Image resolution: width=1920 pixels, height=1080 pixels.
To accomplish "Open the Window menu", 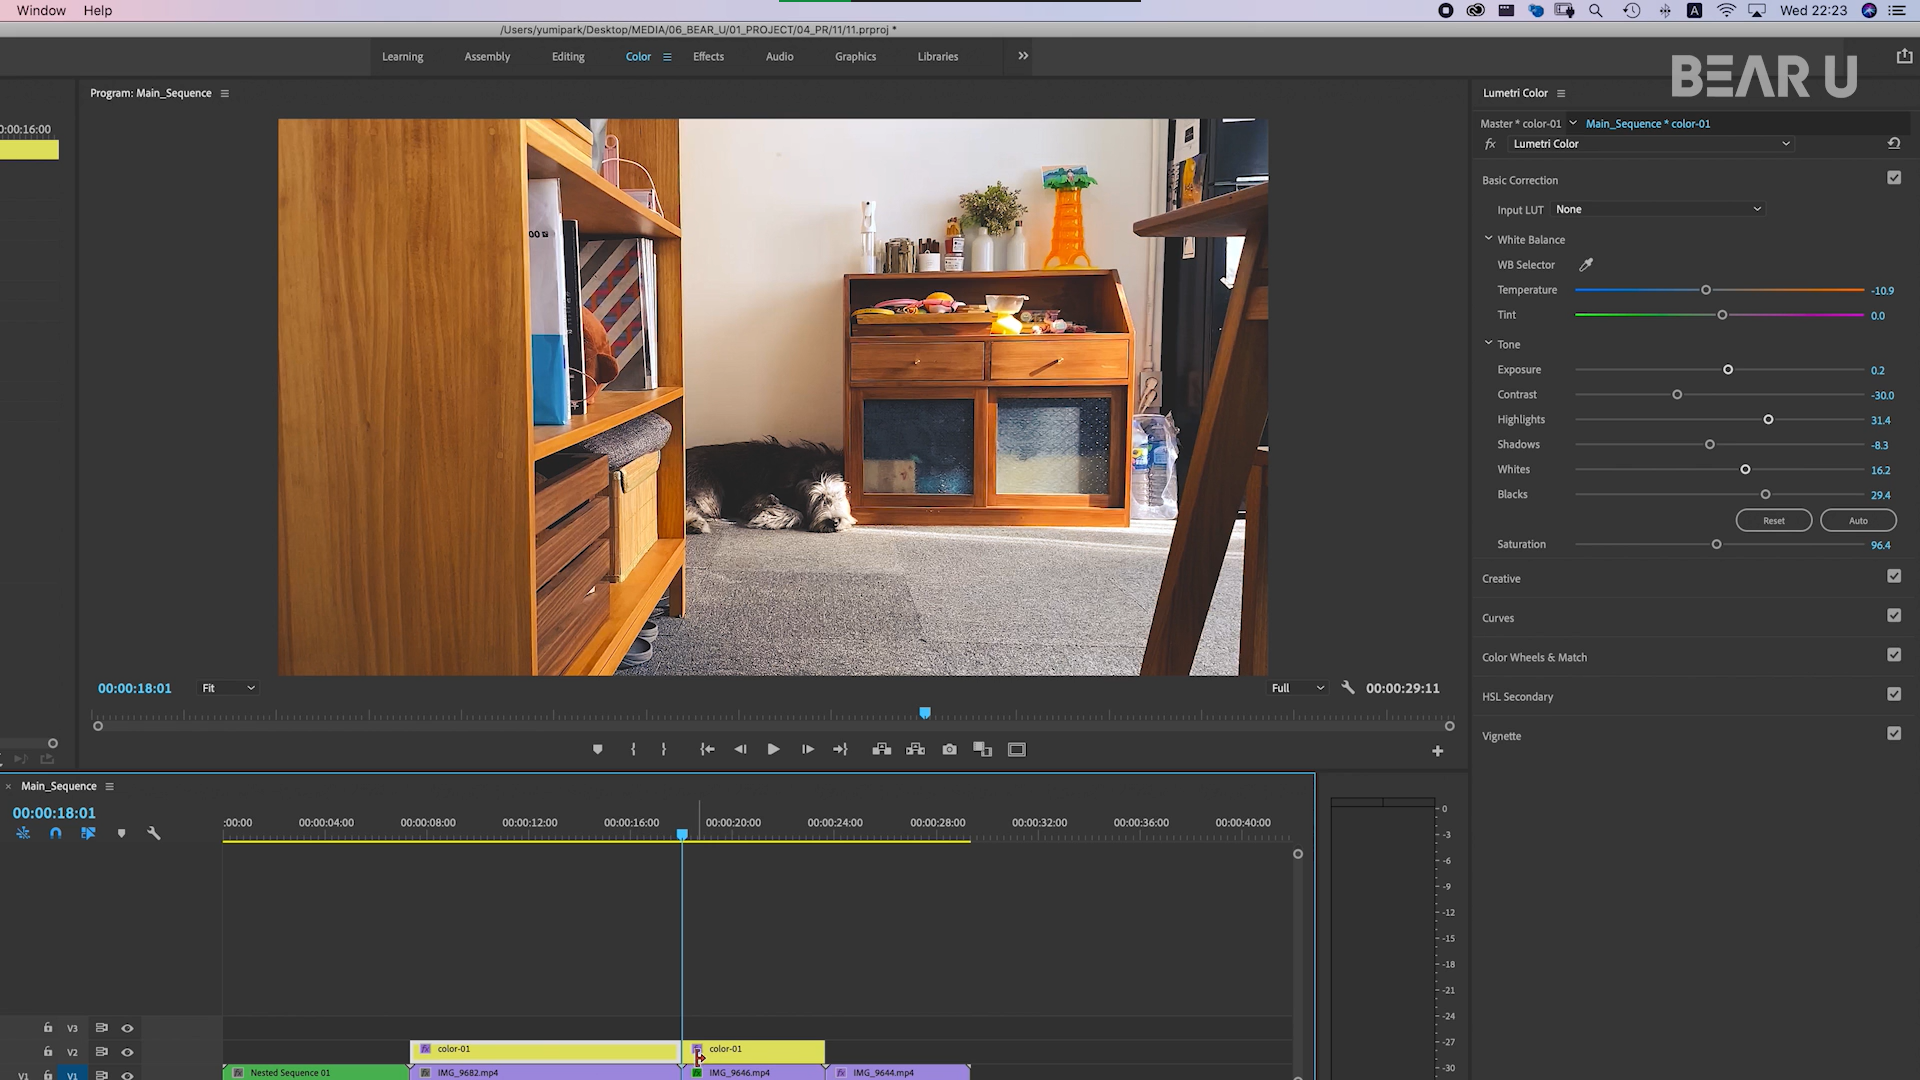I will pos(41,10).
